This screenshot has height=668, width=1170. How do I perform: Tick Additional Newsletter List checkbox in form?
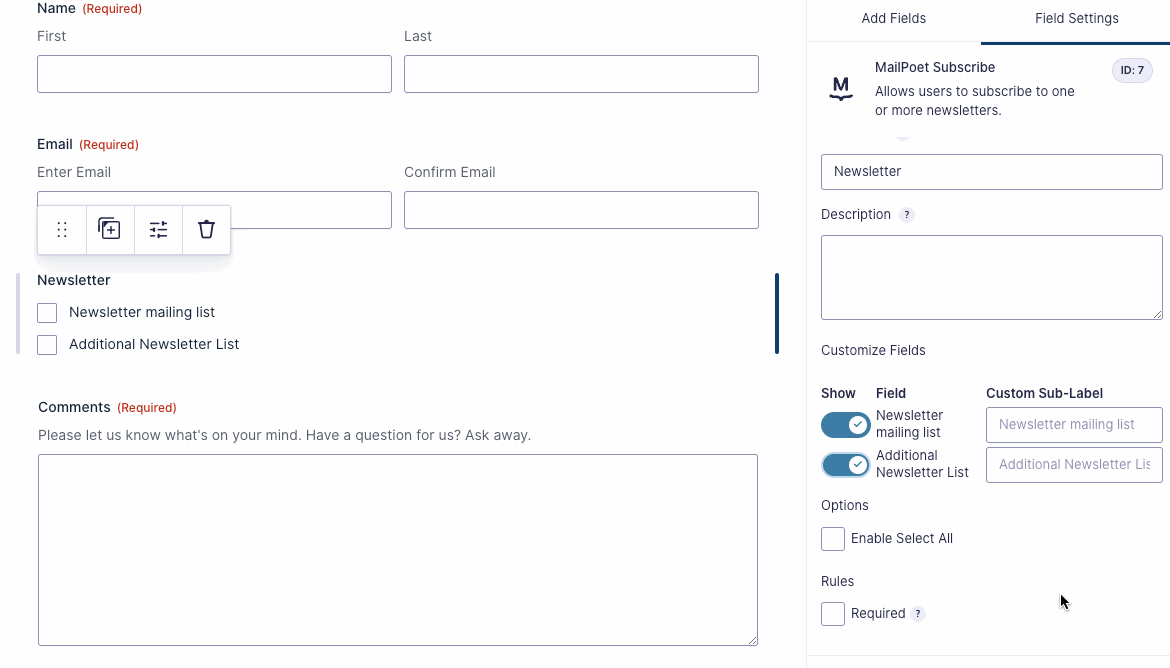47,345
